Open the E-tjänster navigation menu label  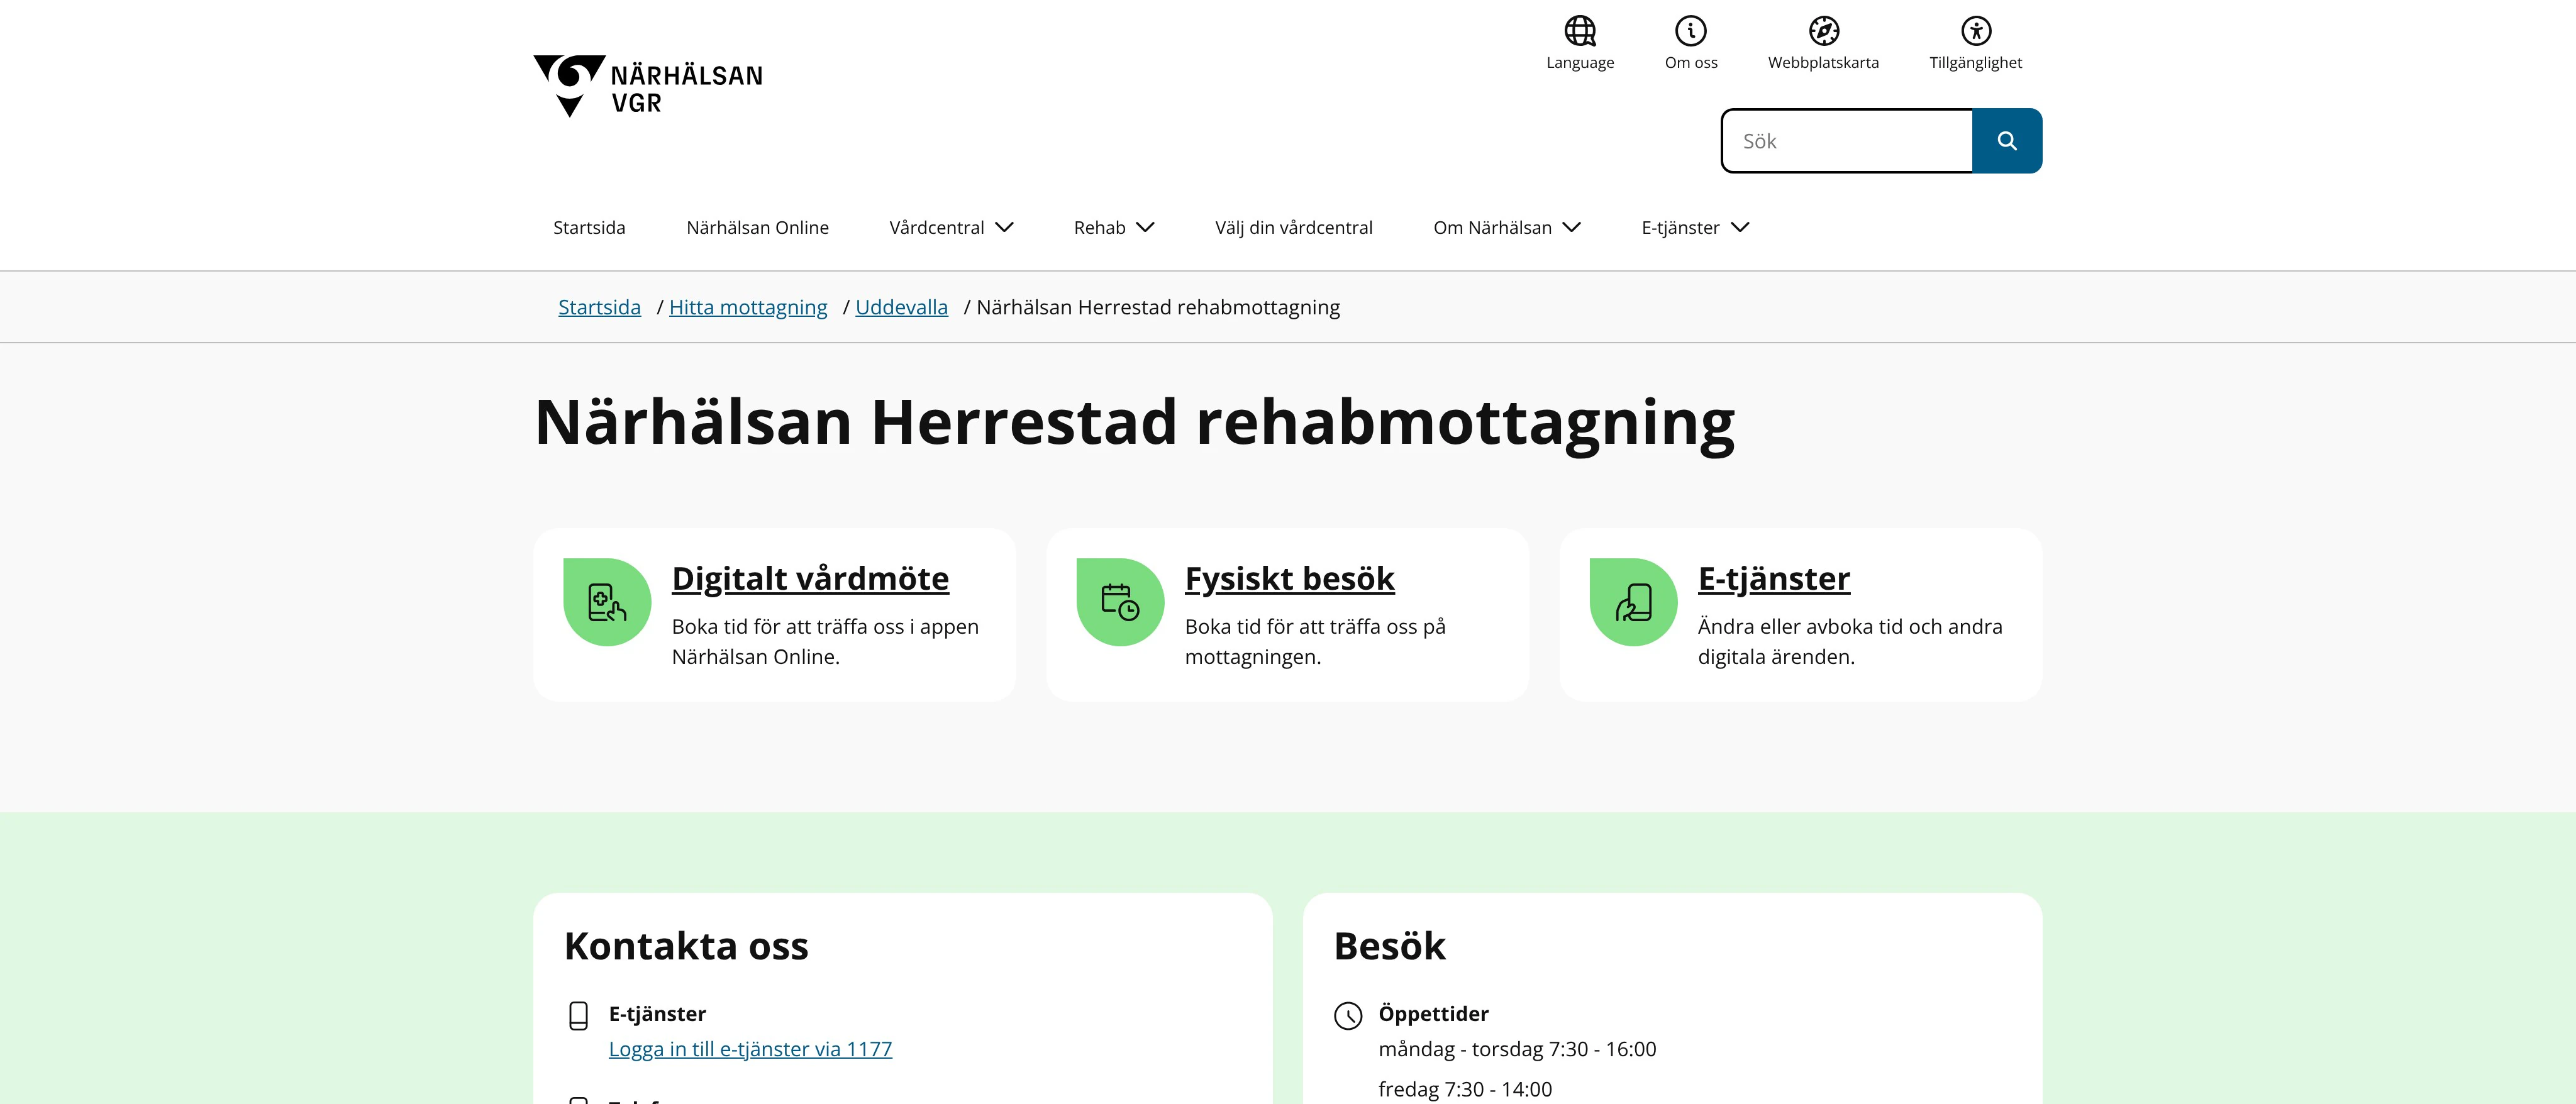pyautogui.click(x=1680, y=228)
